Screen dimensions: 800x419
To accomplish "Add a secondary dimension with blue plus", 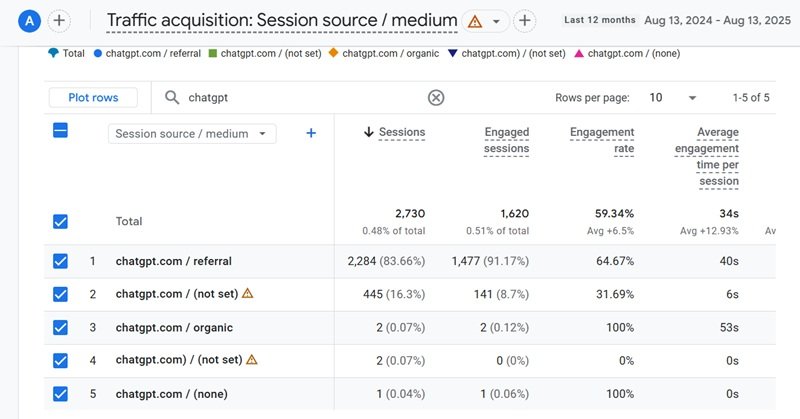I will (x=311, y=133).
